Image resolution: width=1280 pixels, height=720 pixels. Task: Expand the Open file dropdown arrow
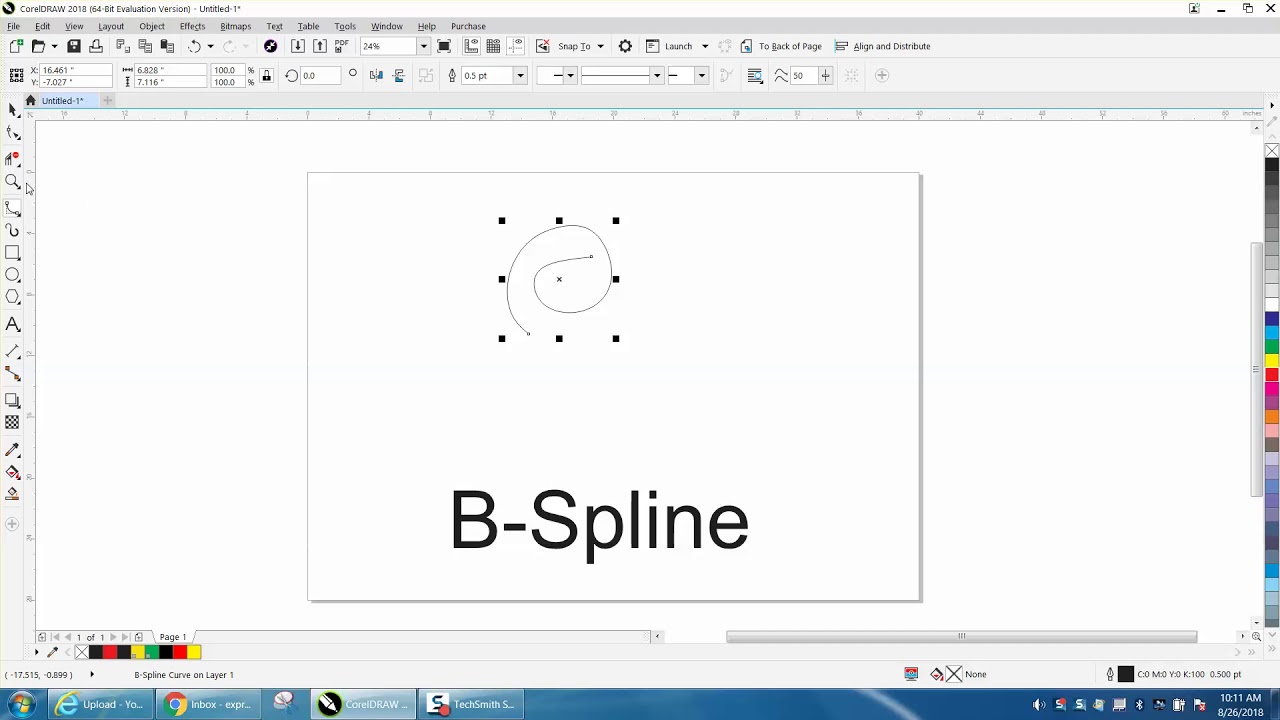pyautogui.click(x=54, y=46)
